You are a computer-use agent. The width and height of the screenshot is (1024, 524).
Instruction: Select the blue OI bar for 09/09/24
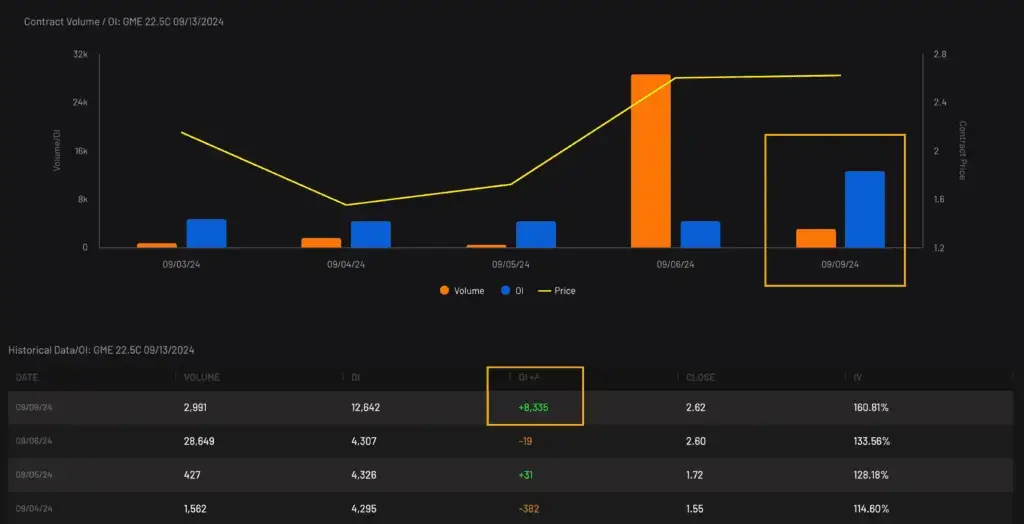pos(865,209)
